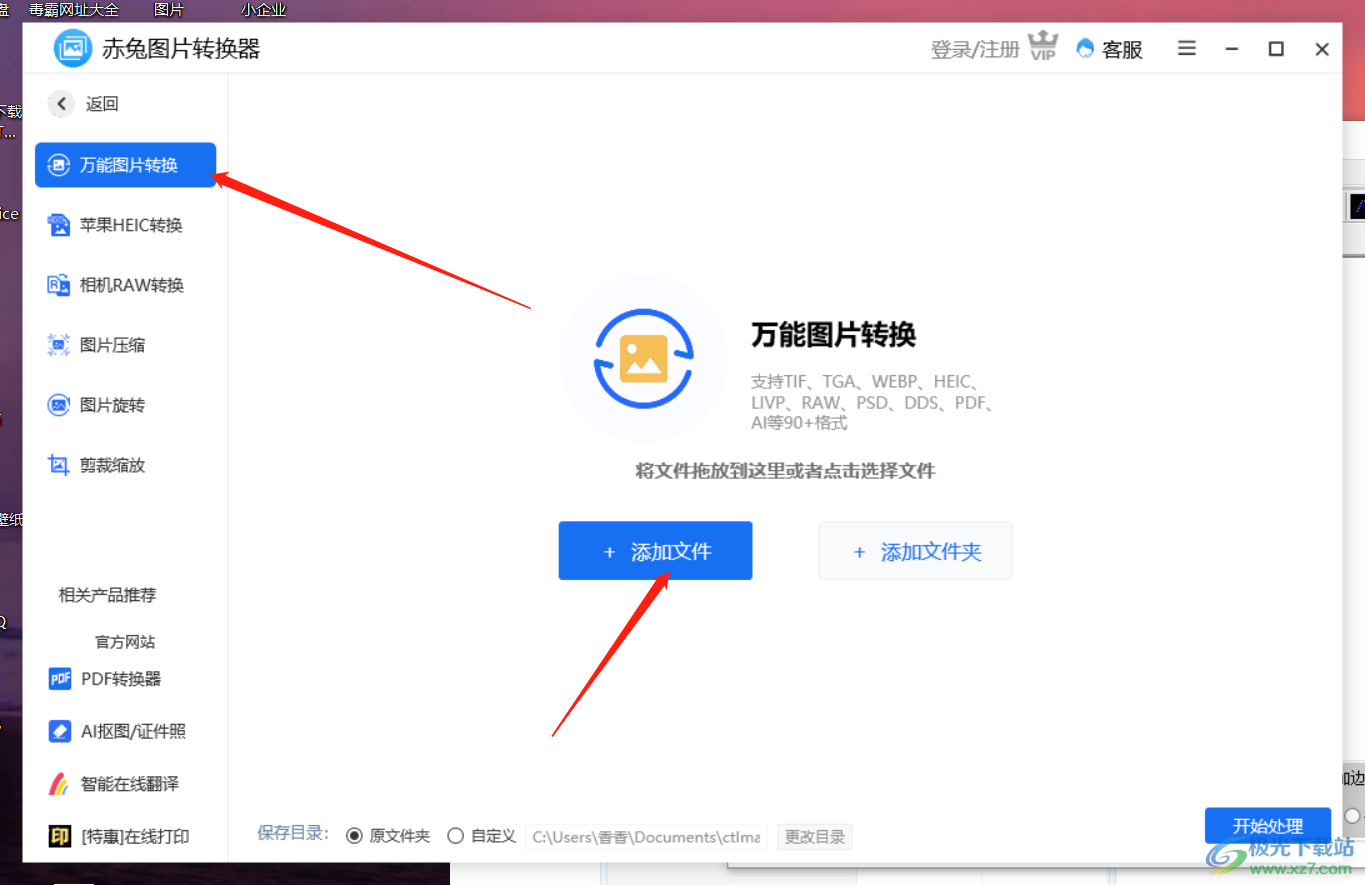
Task: Close the 赤兔图片转换器 window
Action: pyautogui.click(x=1322, y=49)
